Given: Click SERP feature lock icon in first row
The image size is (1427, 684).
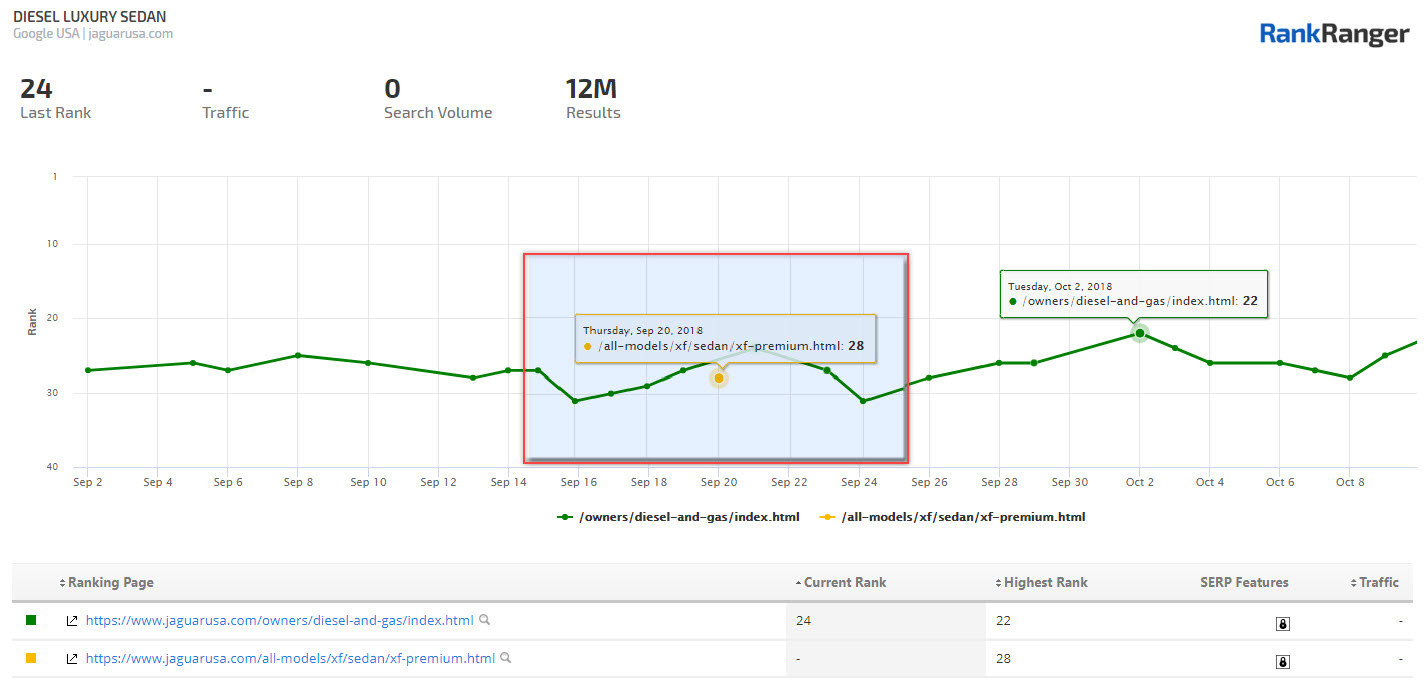Looking at the screenshot, I should (x=1283, y=623).
